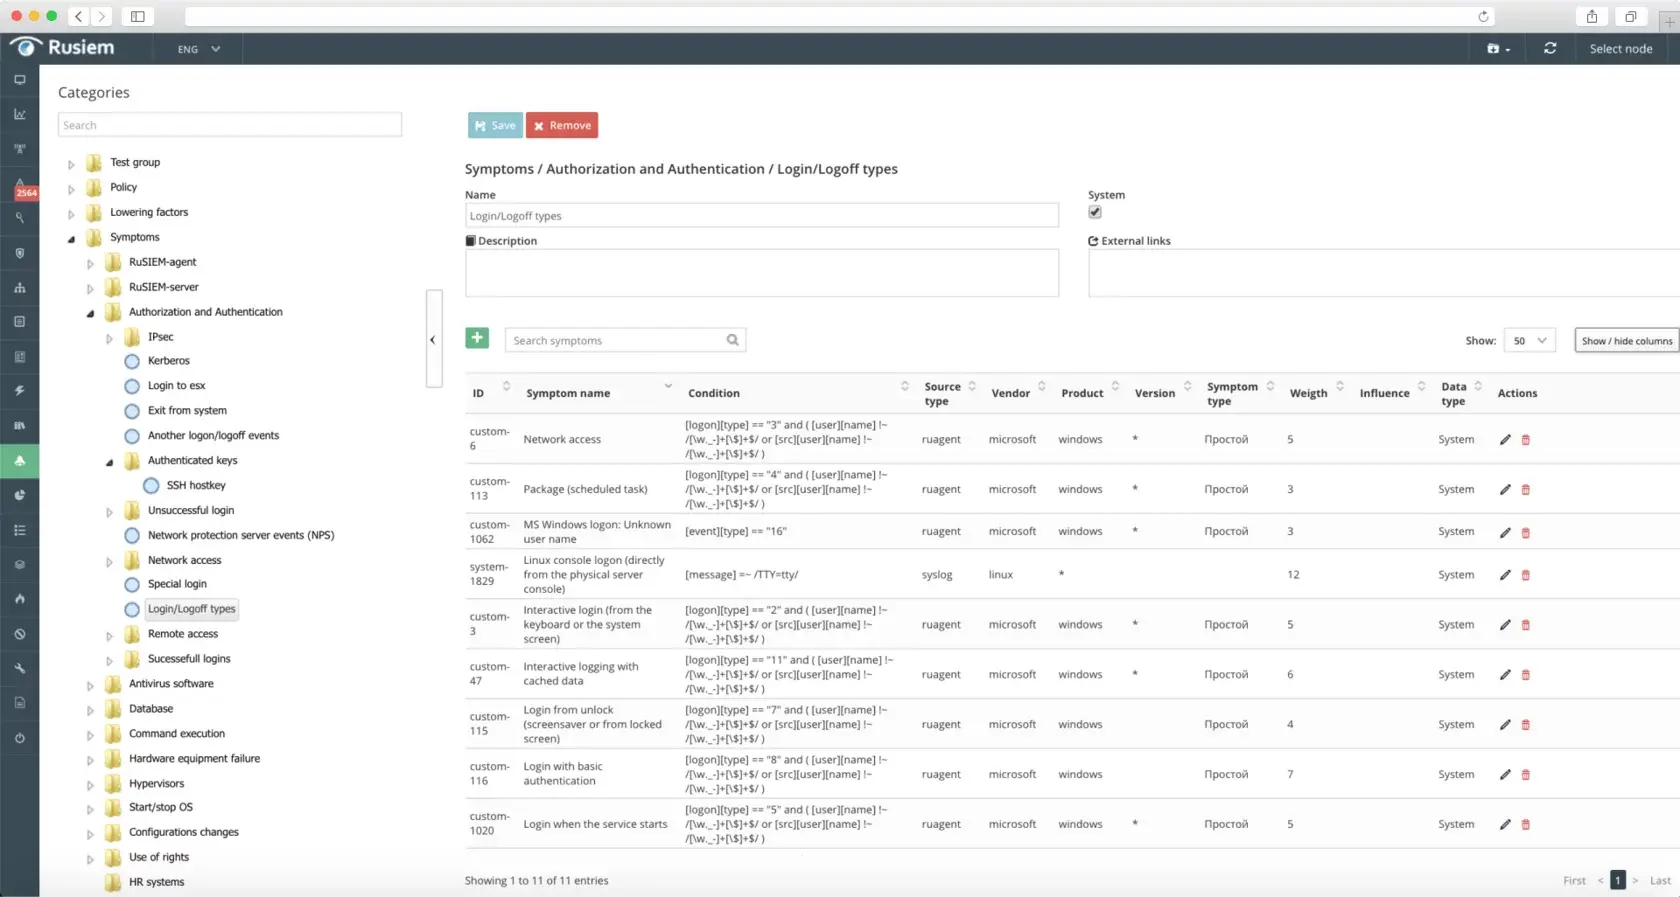Screen dimensions: 1680x897
Task: Click the refresh icon in top bar
Action: point(1550,48)
